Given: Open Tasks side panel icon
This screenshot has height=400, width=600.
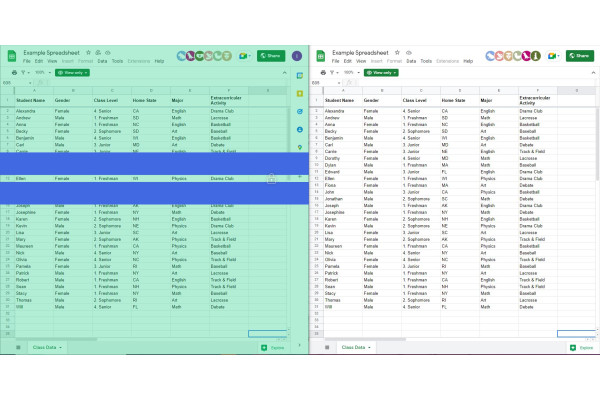Looking at the screenshot, I should point(300,111).
